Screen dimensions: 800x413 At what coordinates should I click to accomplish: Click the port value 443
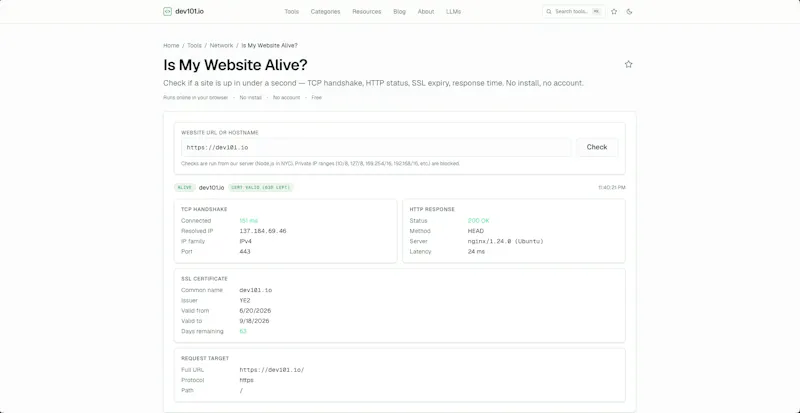(x=245, y=252)
